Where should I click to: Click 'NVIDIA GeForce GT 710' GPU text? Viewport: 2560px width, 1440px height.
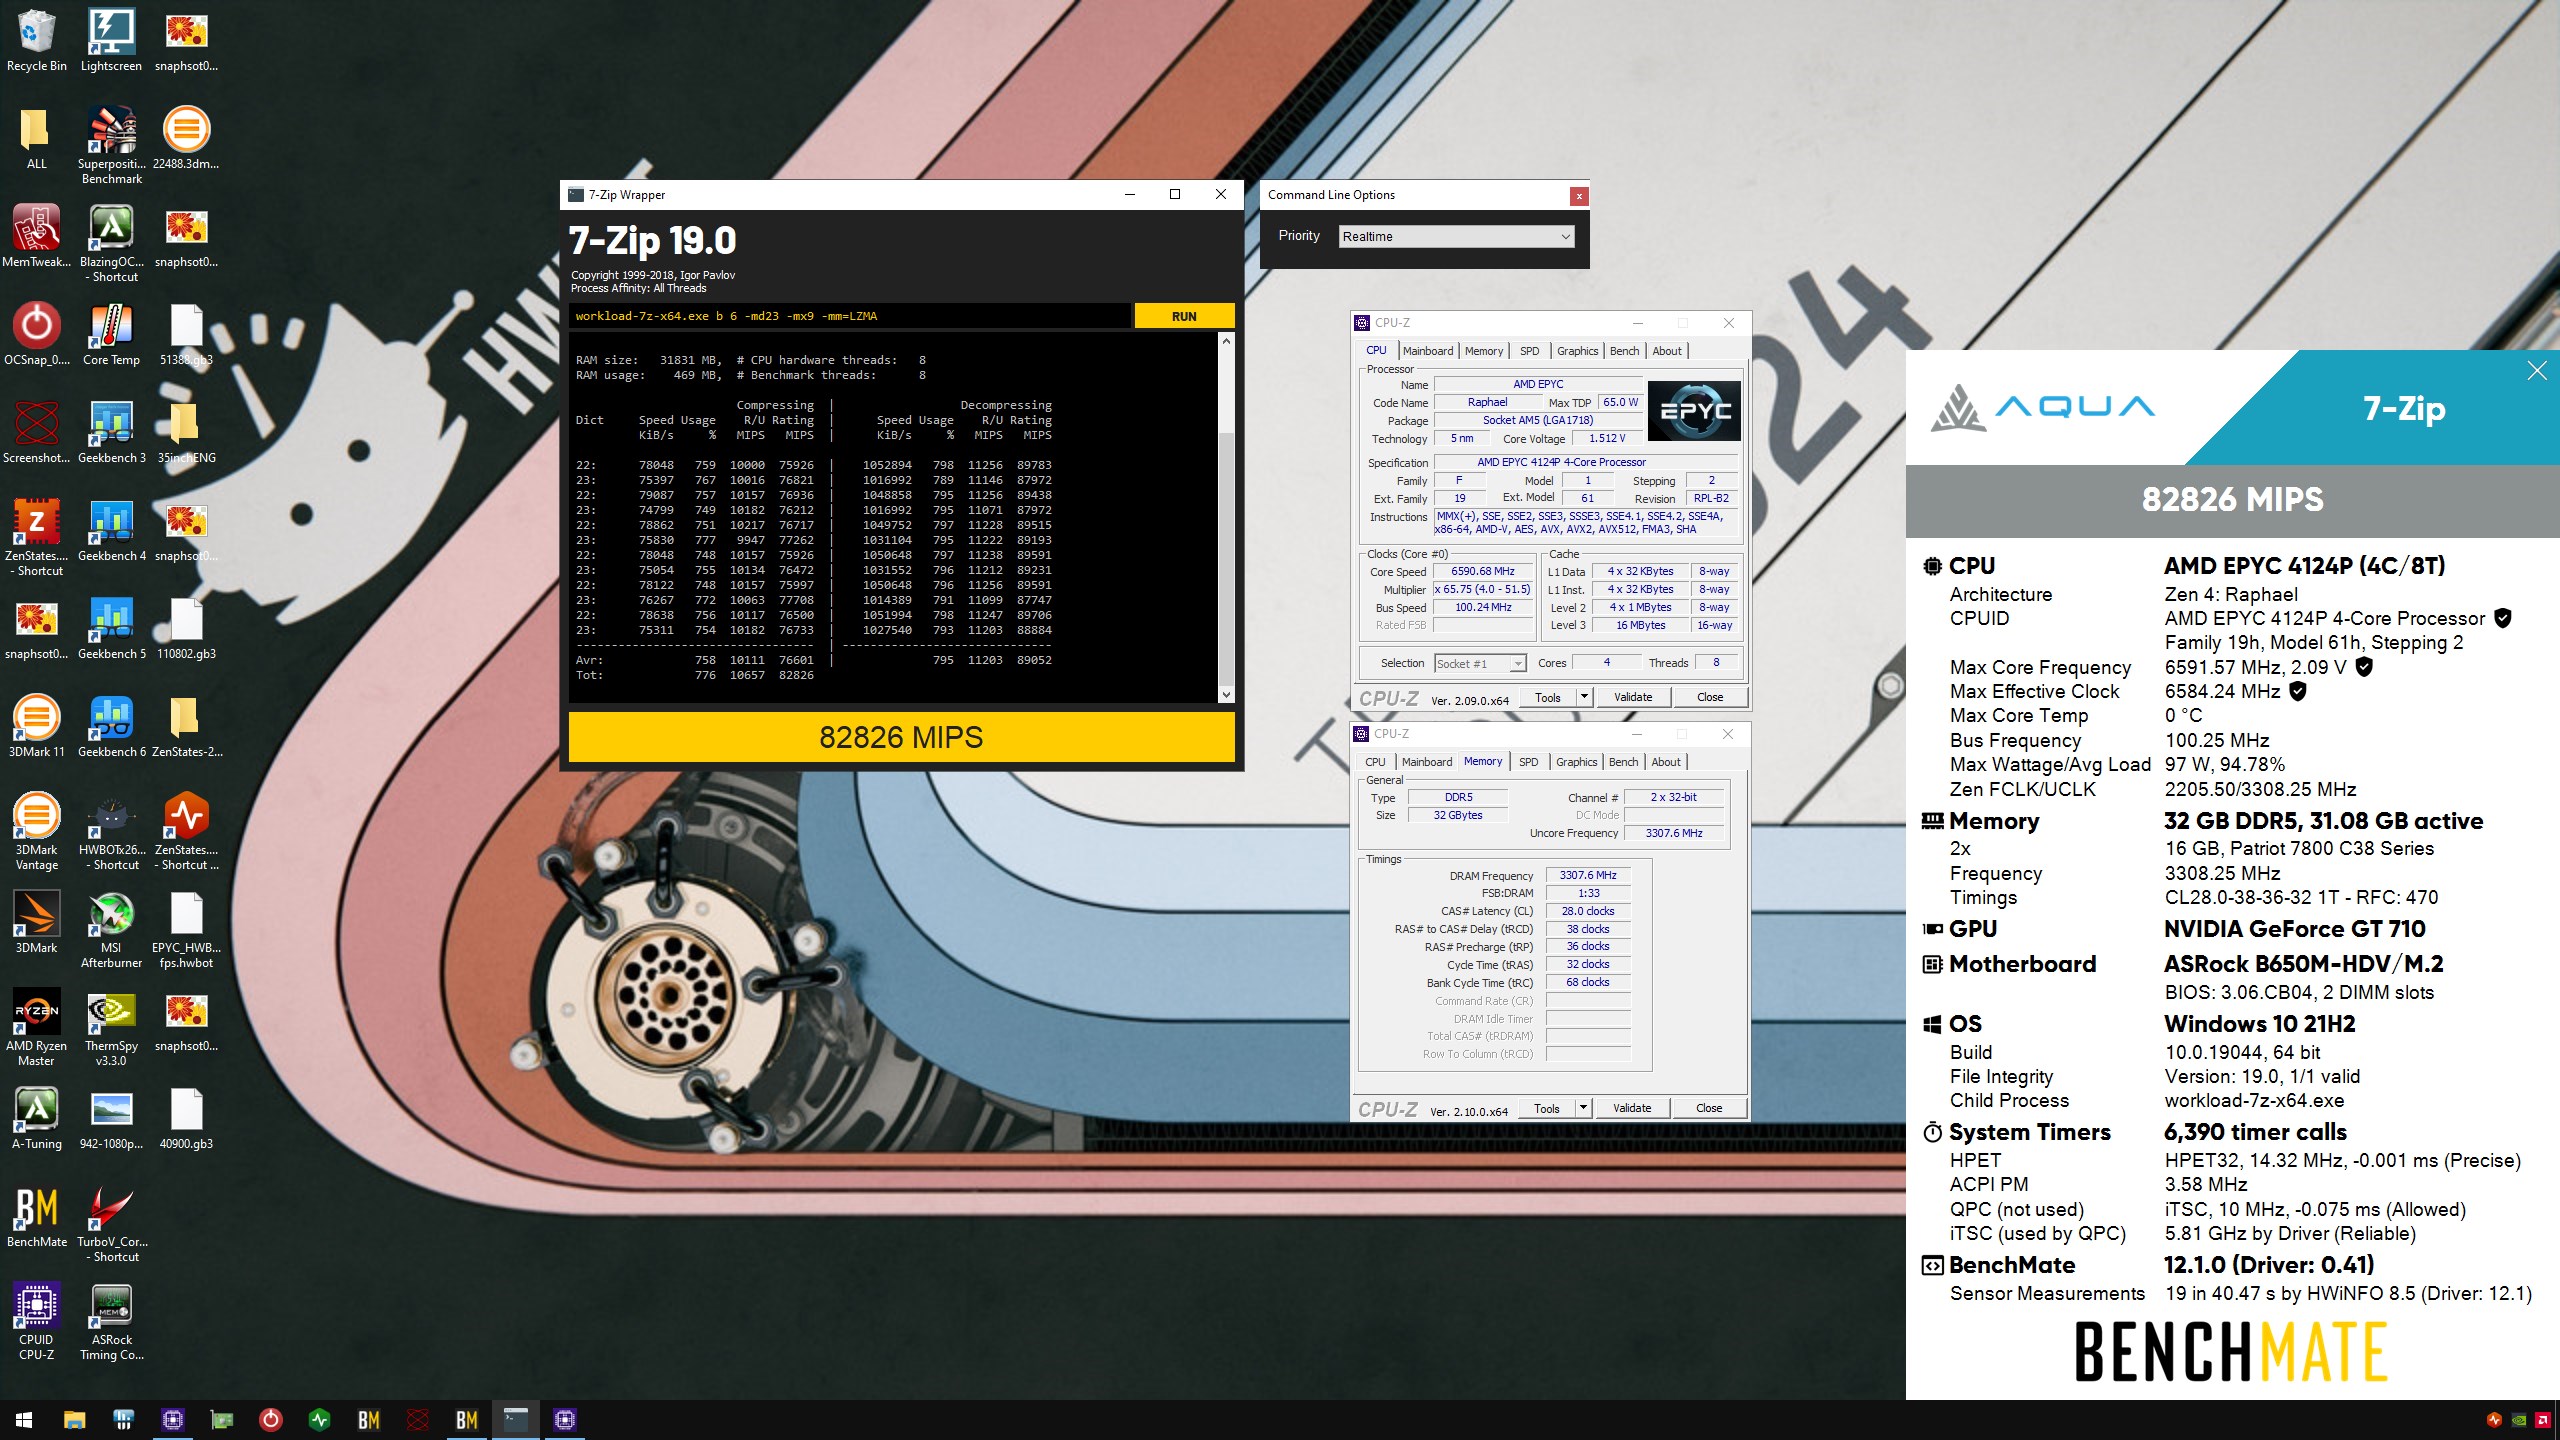tap(2294, 929)
